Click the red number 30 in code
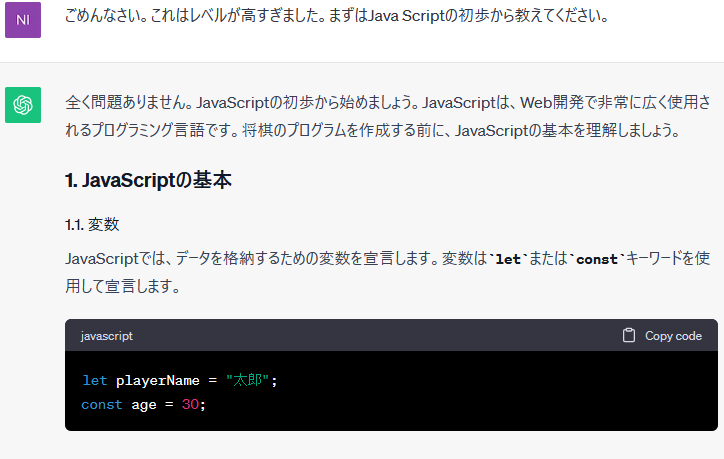This screenshot has height=459, width=724. click(191, 405)
